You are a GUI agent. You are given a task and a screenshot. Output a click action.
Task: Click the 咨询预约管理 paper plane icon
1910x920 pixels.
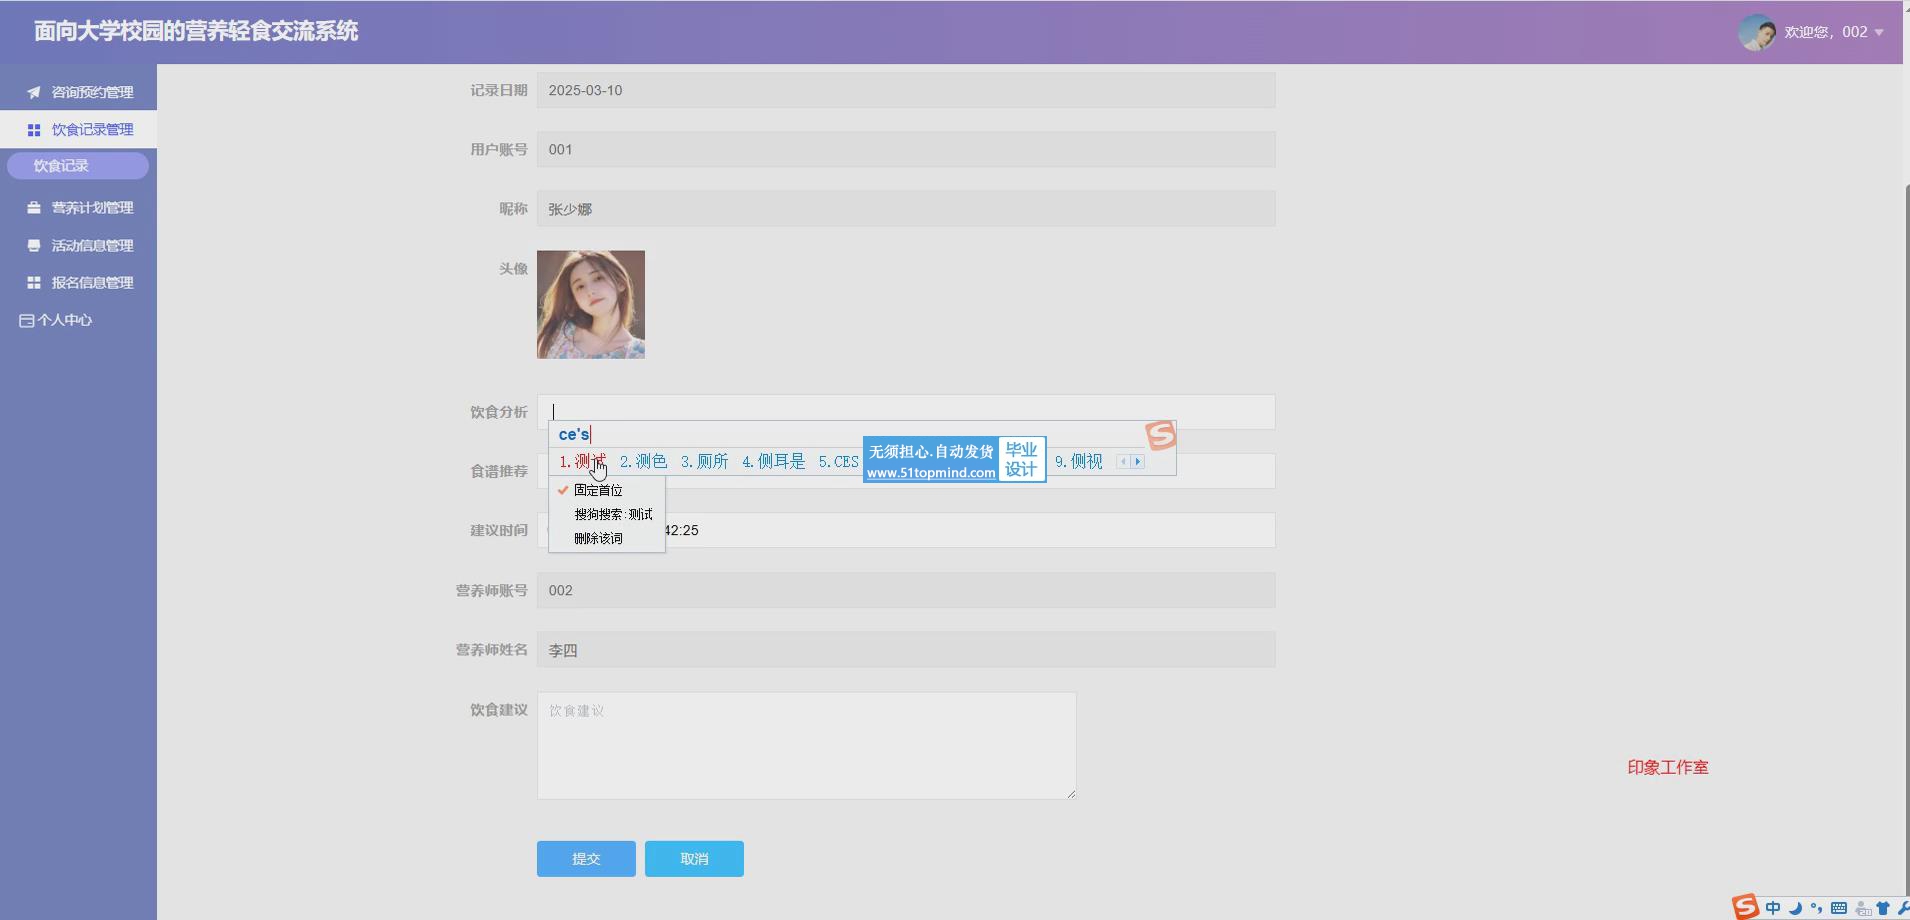point(34,92)
